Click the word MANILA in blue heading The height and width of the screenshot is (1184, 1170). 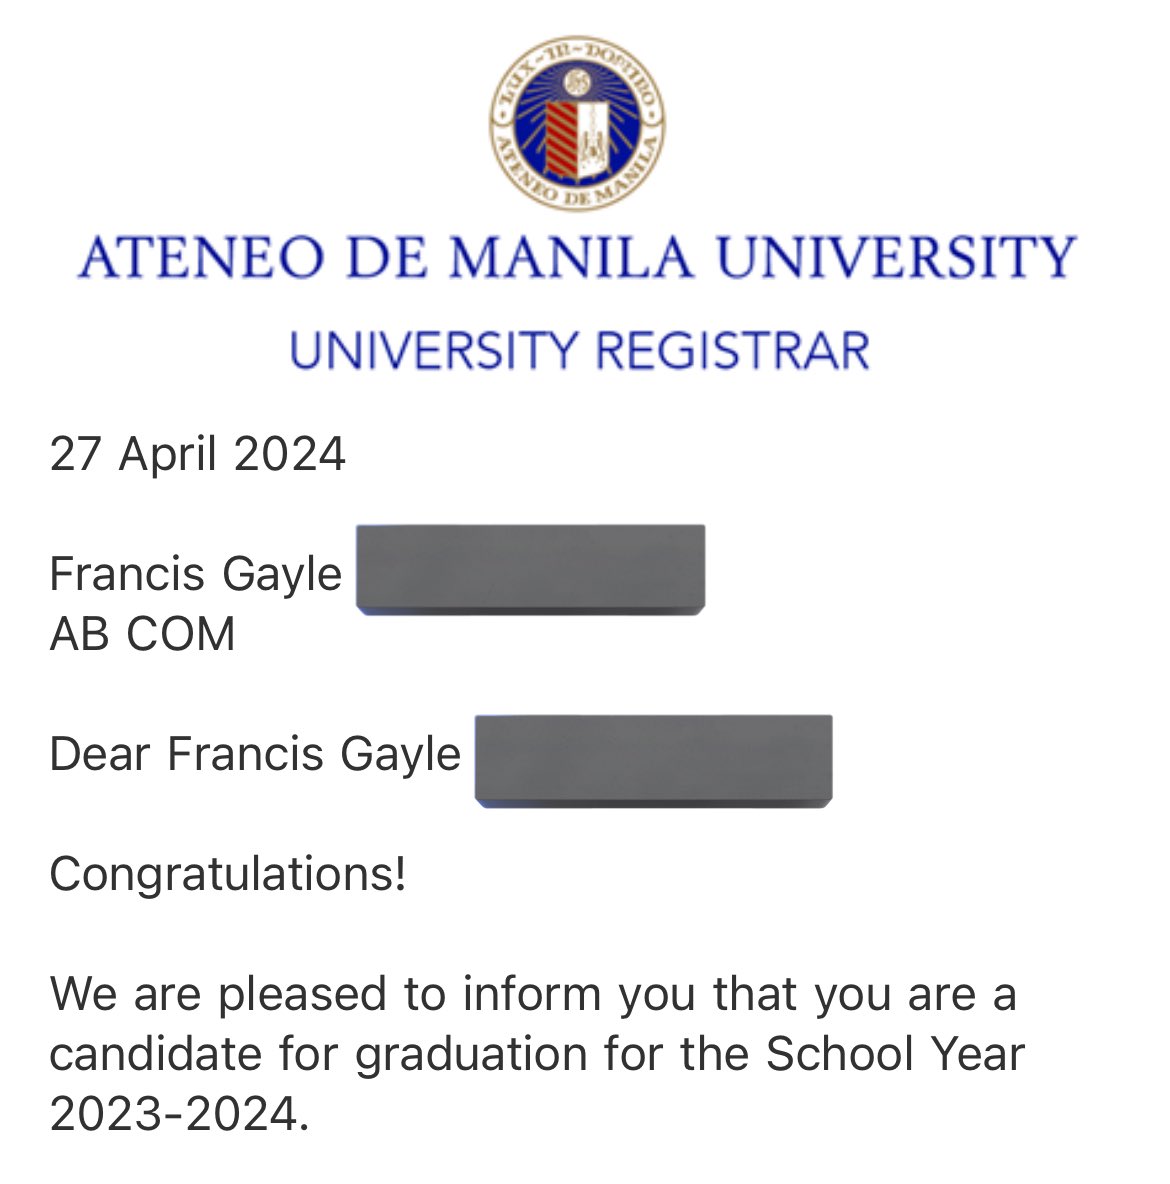tap(571, 257)
